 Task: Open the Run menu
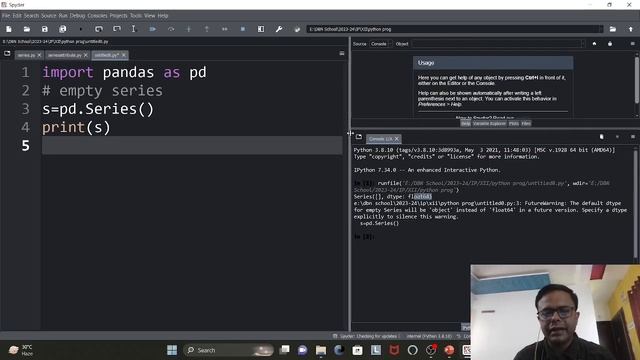point(63,16)
